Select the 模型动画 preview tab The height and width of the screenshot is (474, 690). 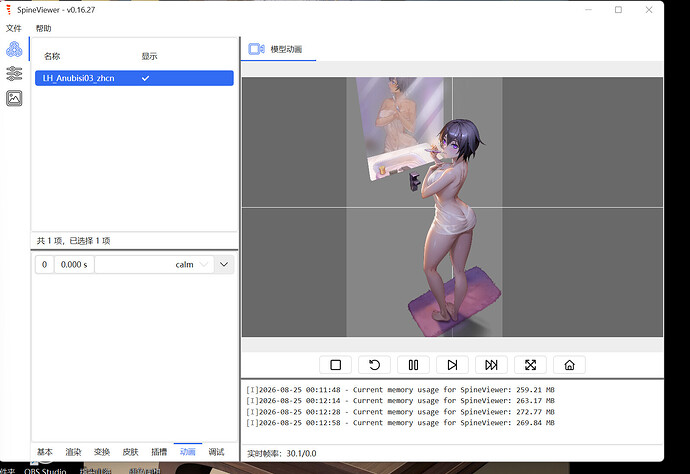coord(279,49)
